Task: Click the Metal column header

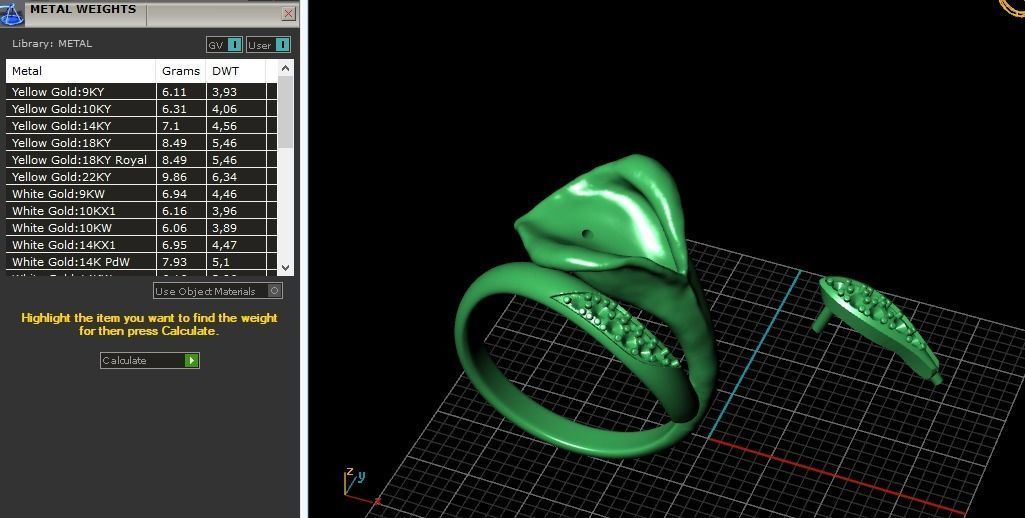Action: tap(80, 71)
